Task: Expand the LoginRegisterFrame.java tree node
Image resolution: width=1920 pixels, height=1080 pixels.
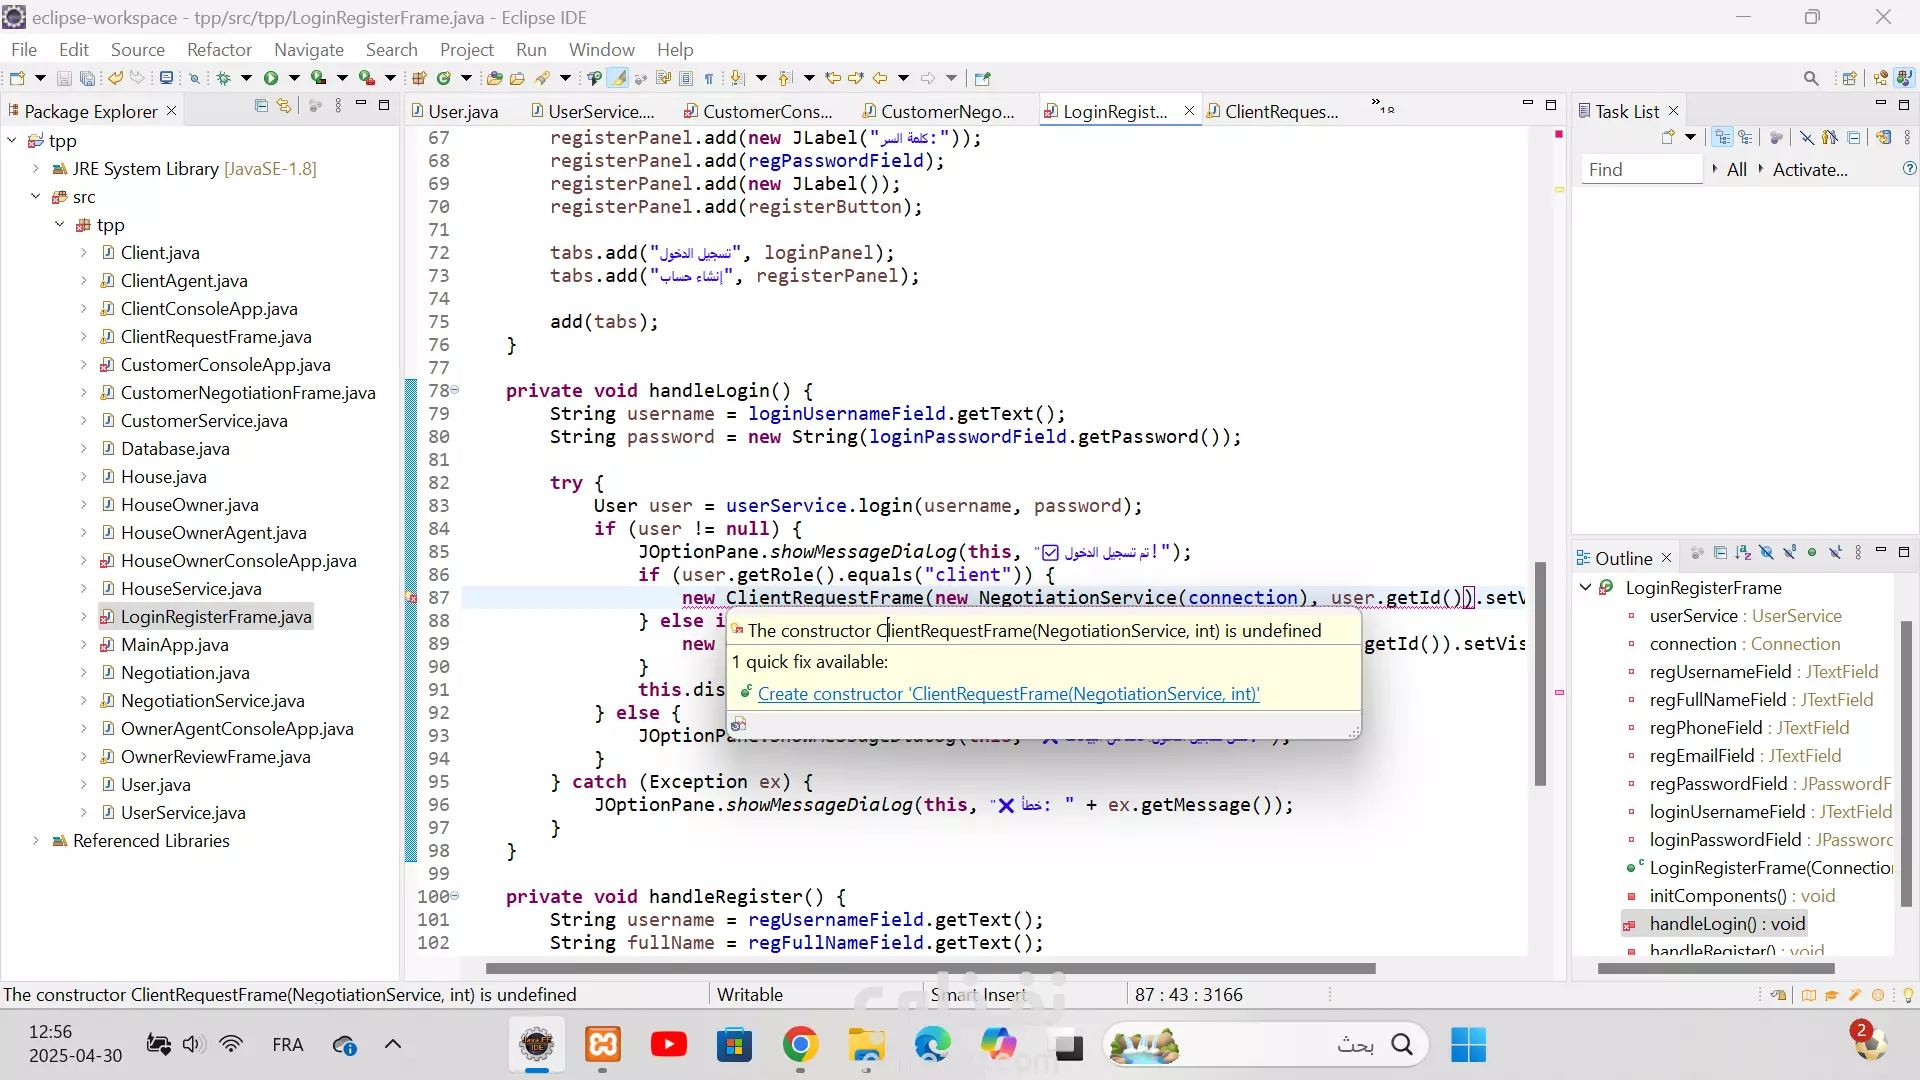Action: tap(84, 616)
